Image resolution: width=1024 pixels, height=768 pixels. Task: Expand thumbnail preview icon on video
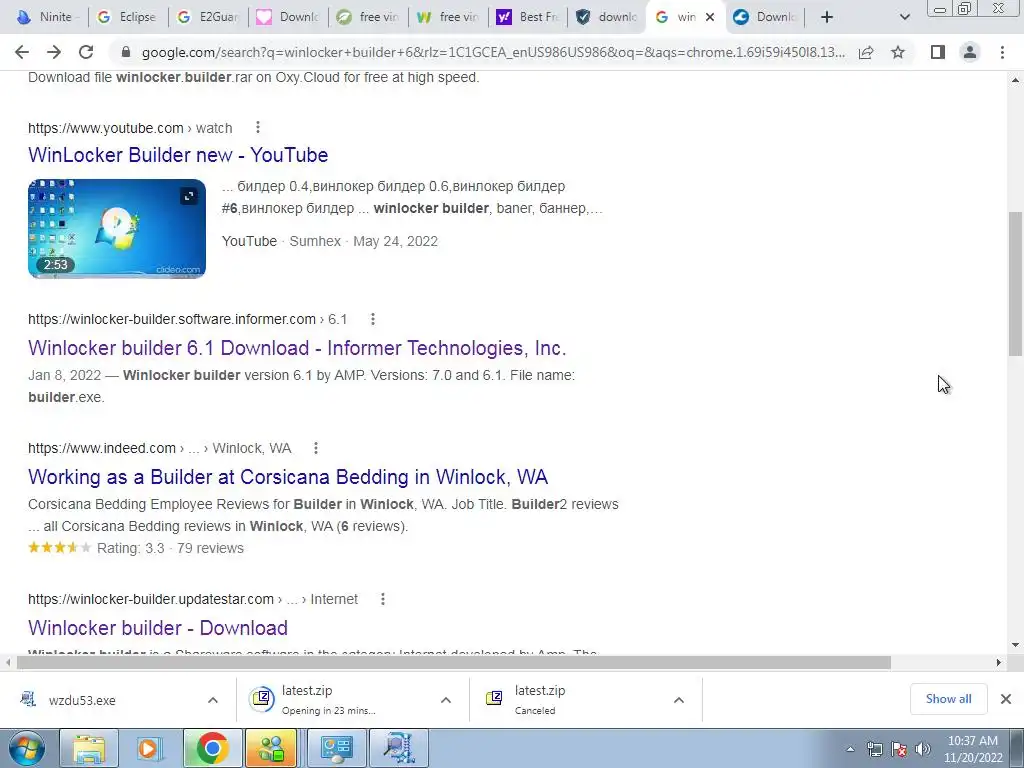[x=189, y=196]
